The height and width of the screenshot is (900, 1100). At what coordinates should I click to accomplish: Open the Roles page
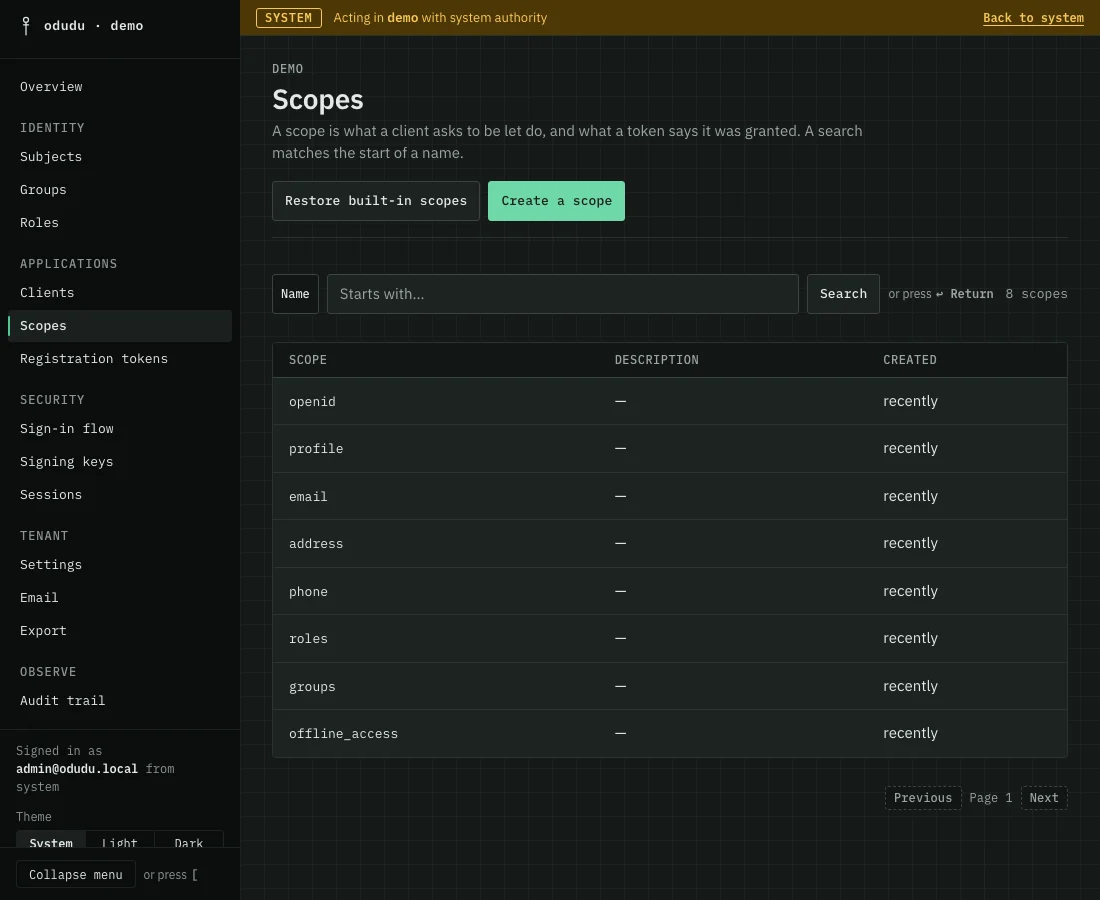(x=120, y=223)
